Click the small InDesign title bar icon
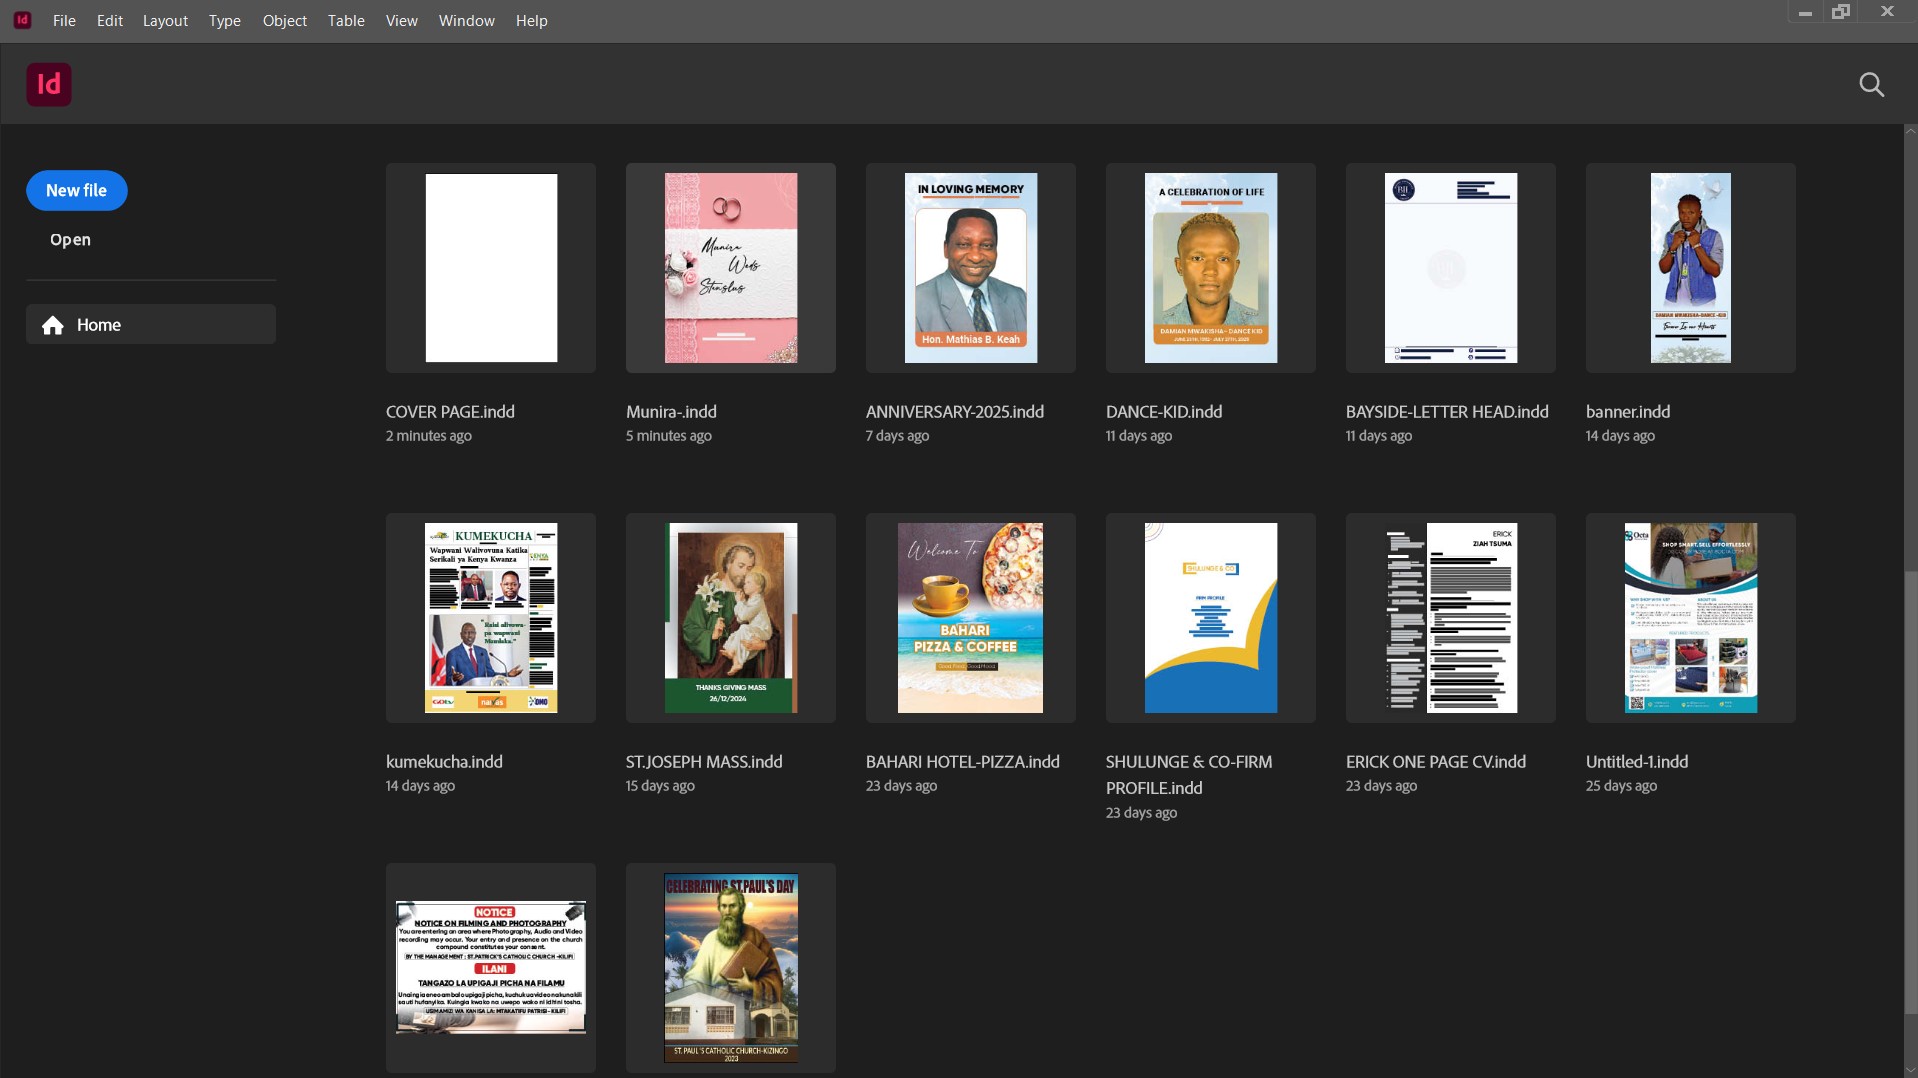This screenshot has width=1918, height=1078. click(x=22, y=20)
